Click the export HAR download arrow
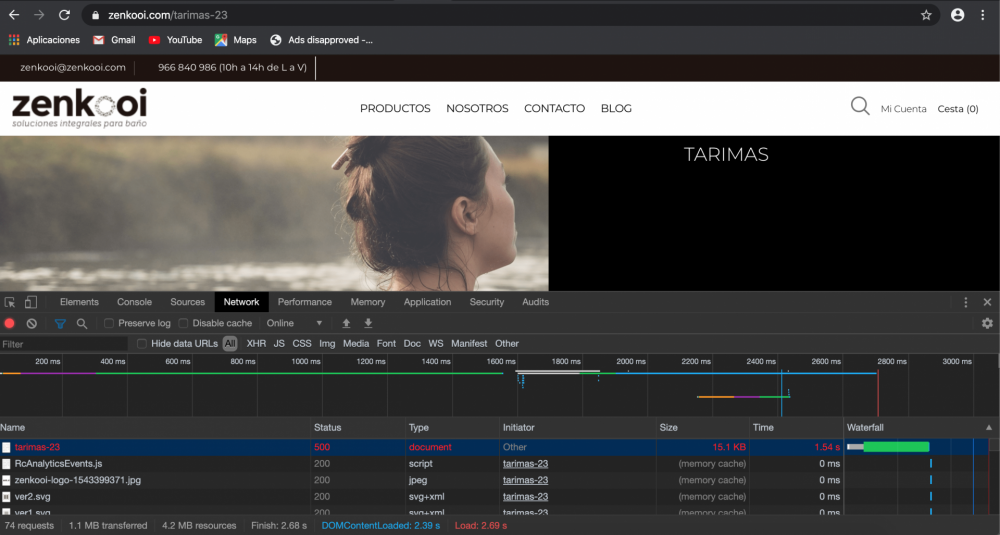The width and height of the screenshot is (1000, 535). pos(368,324)
